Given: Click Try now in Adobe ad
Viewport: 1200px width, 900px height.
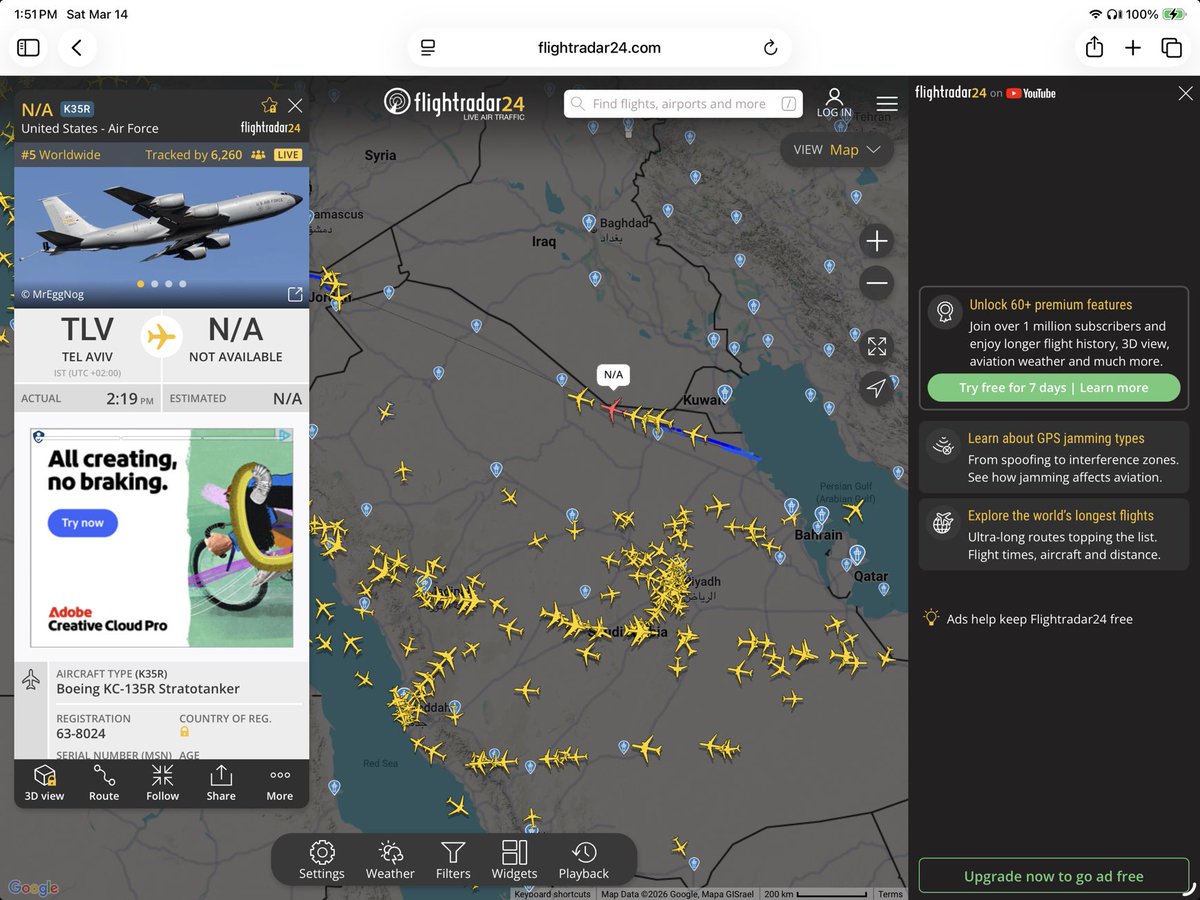Looking at the screenshot, I should [x=83, y=523].
